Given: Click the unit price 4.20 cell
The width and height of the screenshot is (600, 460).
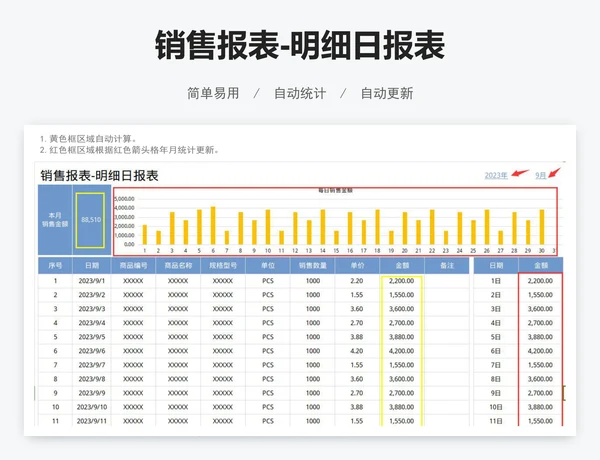Looking at the screenshot, I should coord(357,351).
